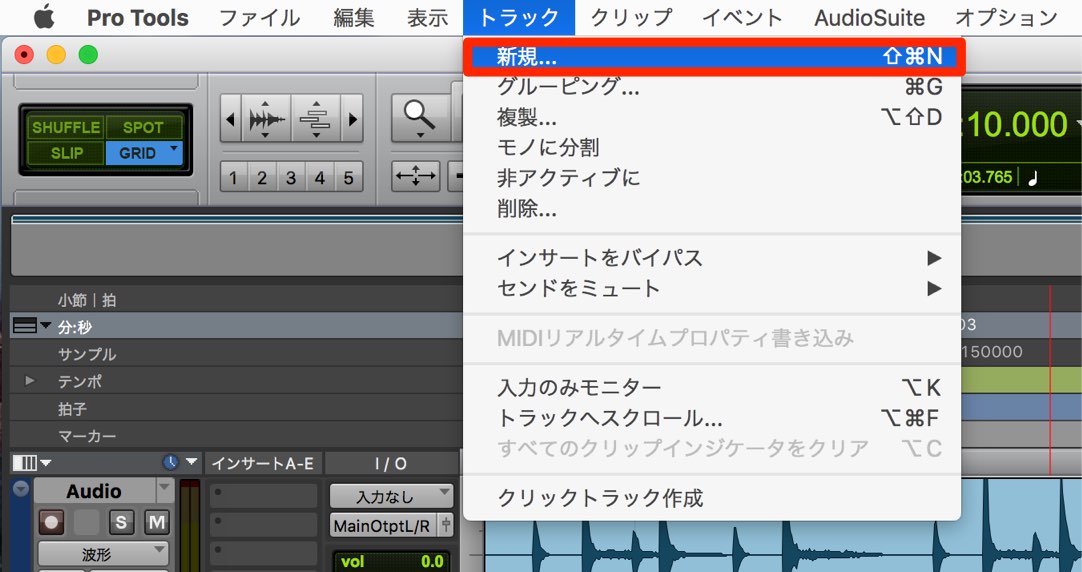This screenshot has width=1082, height=572.
Task: Select 入力のみモニター menu entry
Action: [x=712, y=388]
